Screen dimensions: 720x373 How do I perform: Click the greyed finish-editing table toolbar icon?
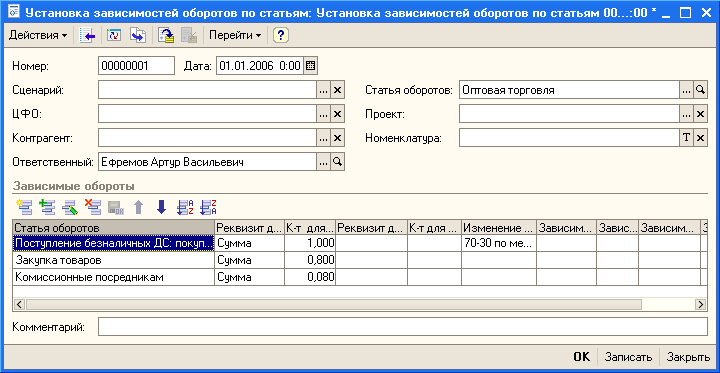tap(116, 208)
